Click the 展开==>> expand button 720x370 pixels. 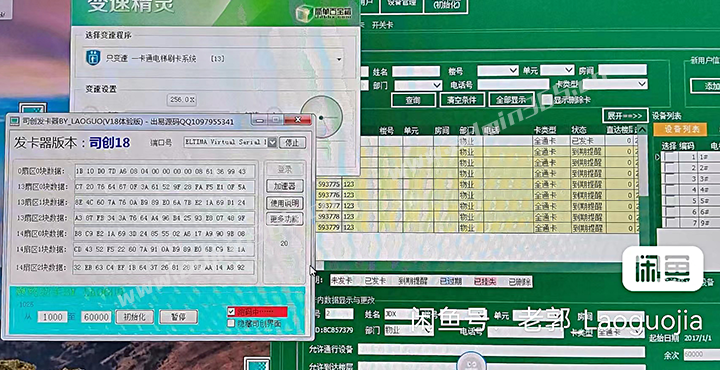(625, 115)
